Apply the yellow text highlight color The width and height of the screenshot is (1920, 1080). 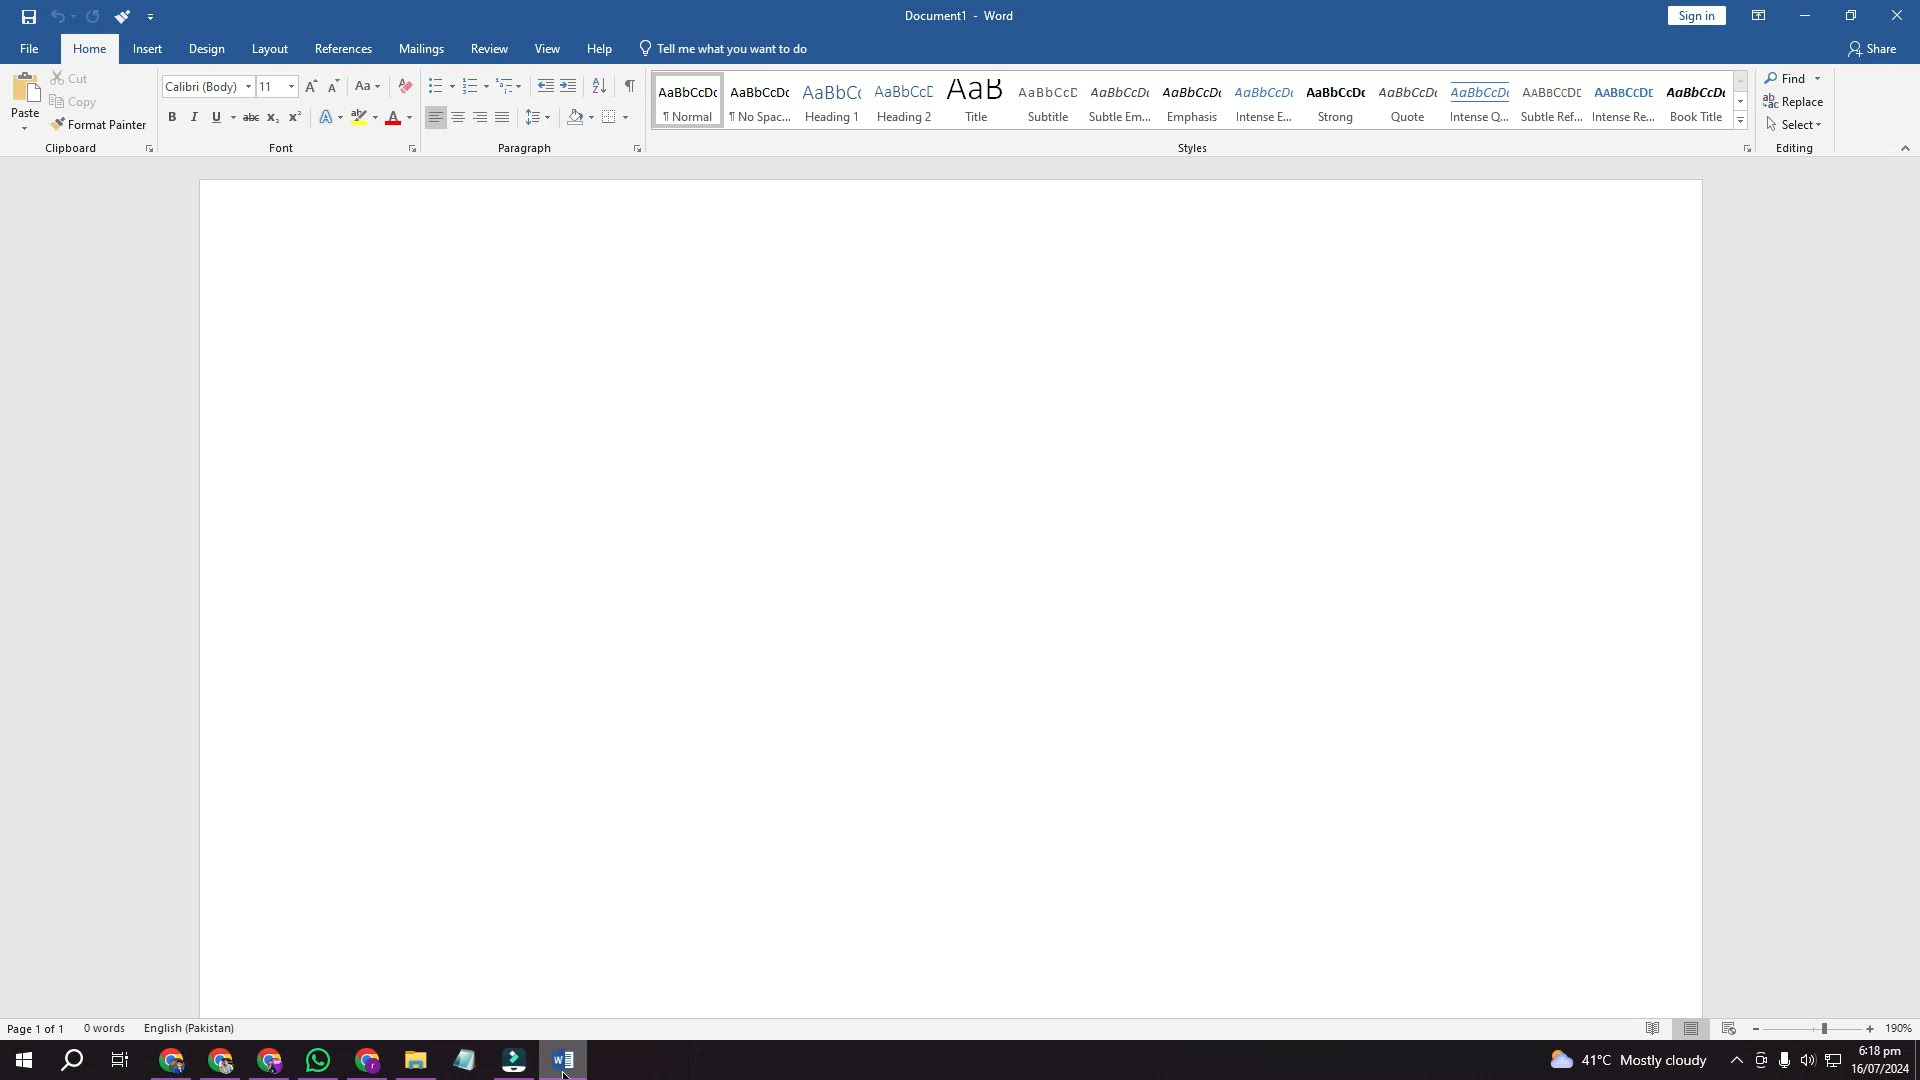pyautogui.click(x=359, y=117)
